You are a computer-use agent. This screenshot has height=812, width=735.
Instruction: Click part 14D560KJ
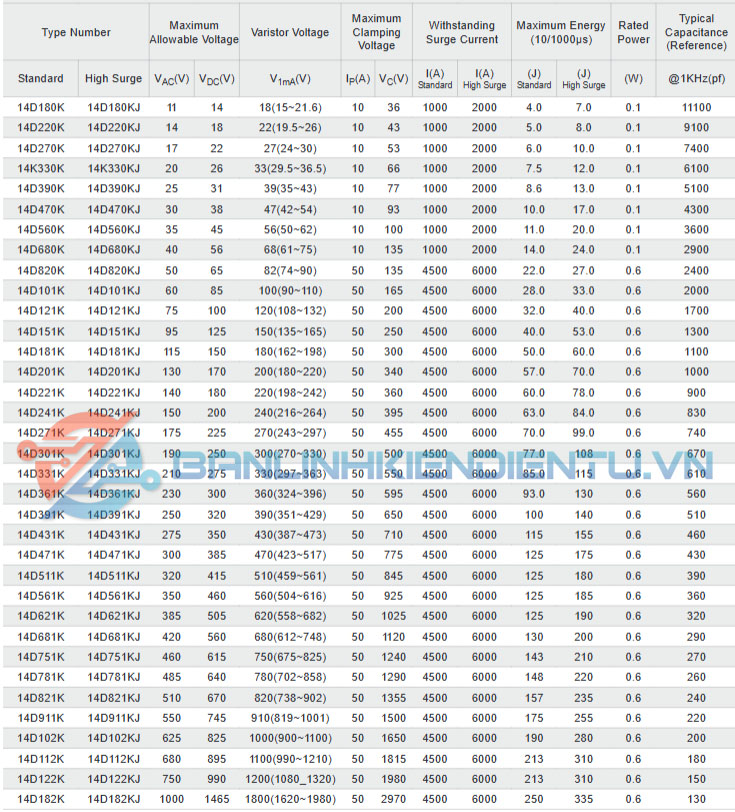coord(114,229)
